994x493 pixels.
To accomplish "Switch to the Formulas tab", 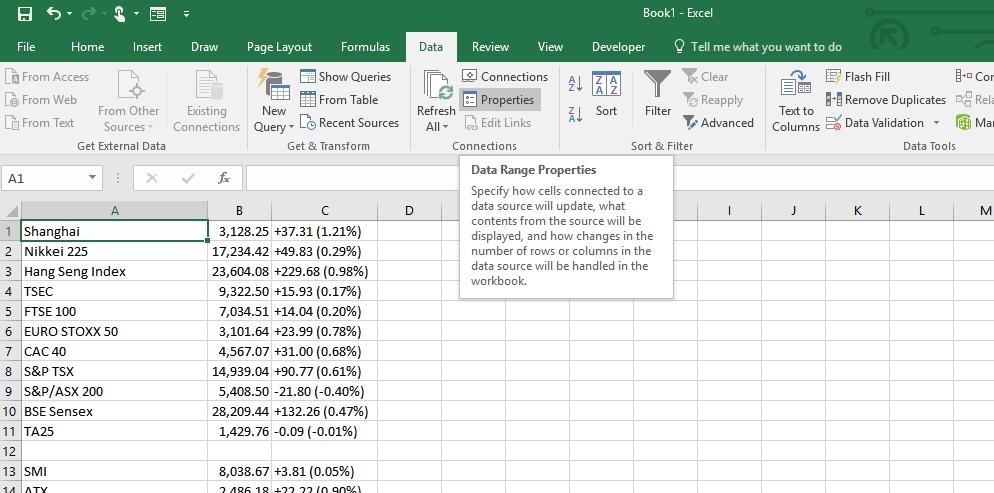I will tap(365, 47).
